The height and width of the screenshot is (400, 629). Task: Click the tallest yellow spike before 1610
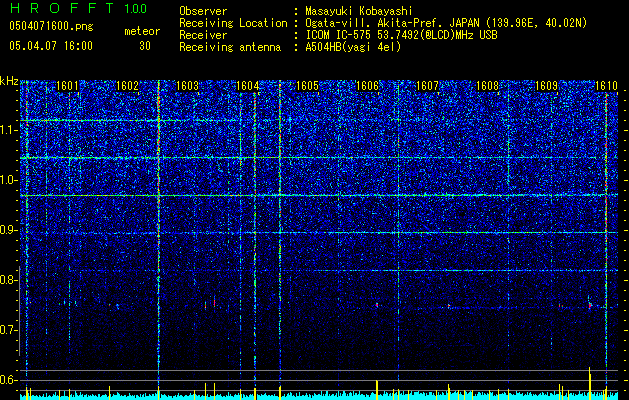point(590,383)
